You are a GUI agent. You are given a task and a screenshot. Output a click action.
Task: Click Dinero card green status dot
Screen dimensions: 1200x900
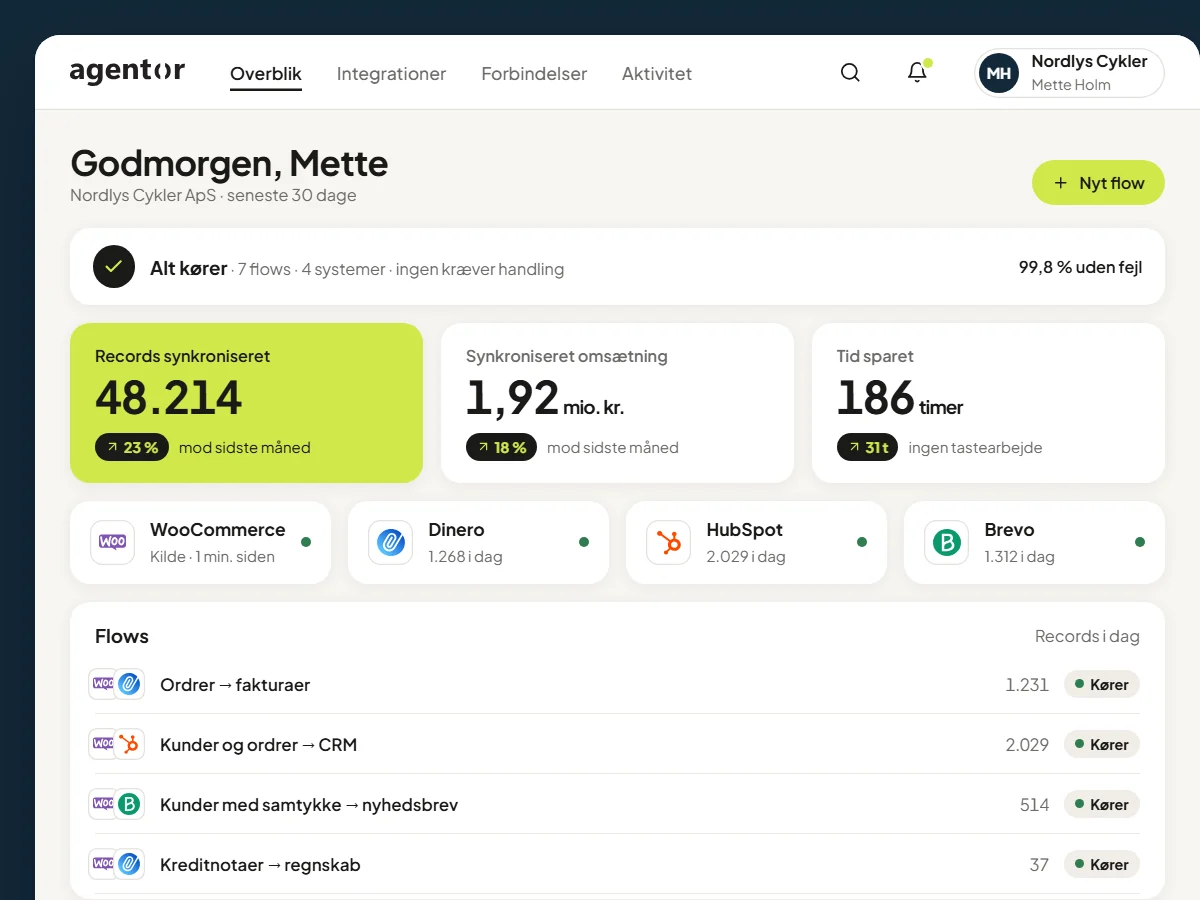point(584,542)
